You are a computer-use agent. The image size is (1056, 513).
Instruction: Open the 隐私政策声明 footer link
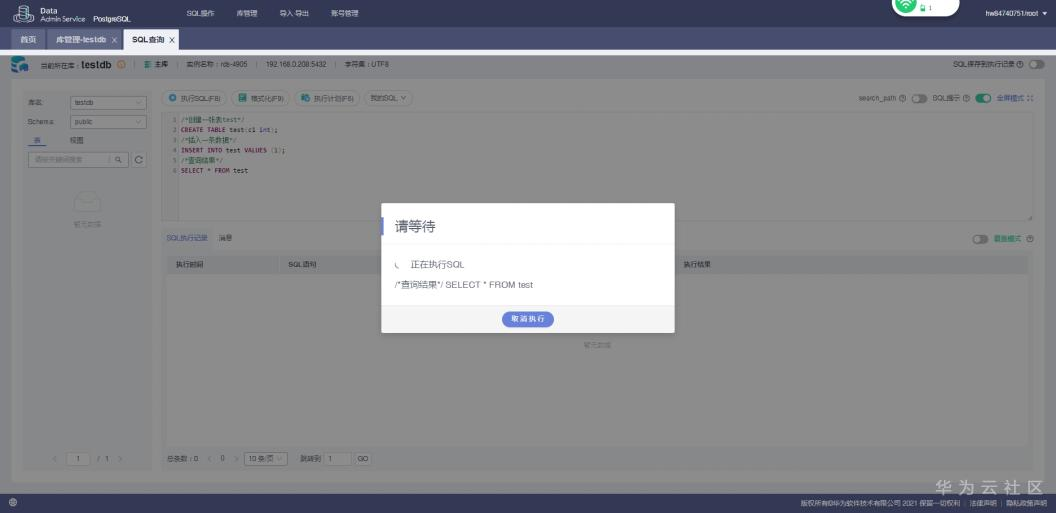[1026, 504]
